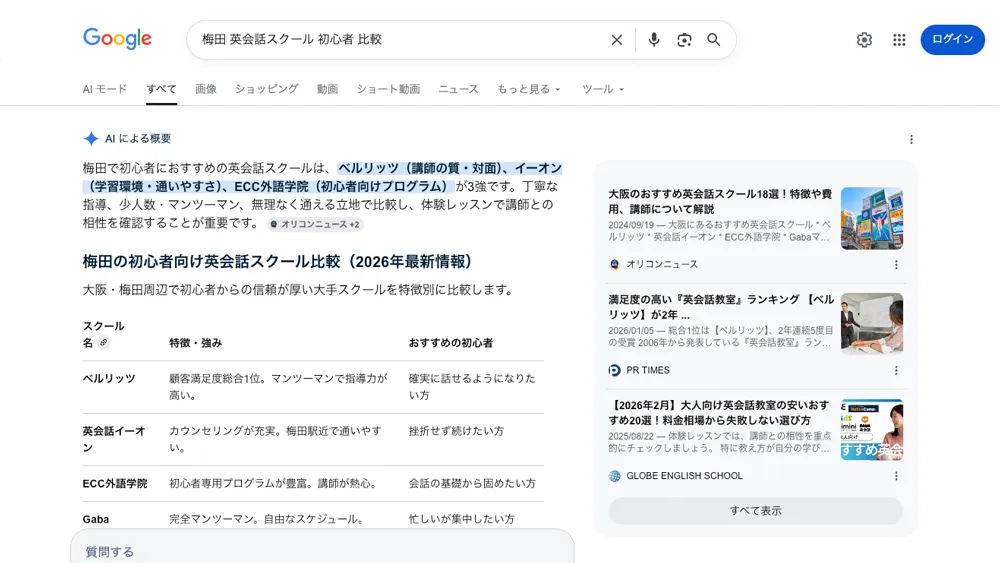Click おすすめの初心者 column header
This screenshot has width=1000, height=563.
pyautogui.click(x=450, y=343)
